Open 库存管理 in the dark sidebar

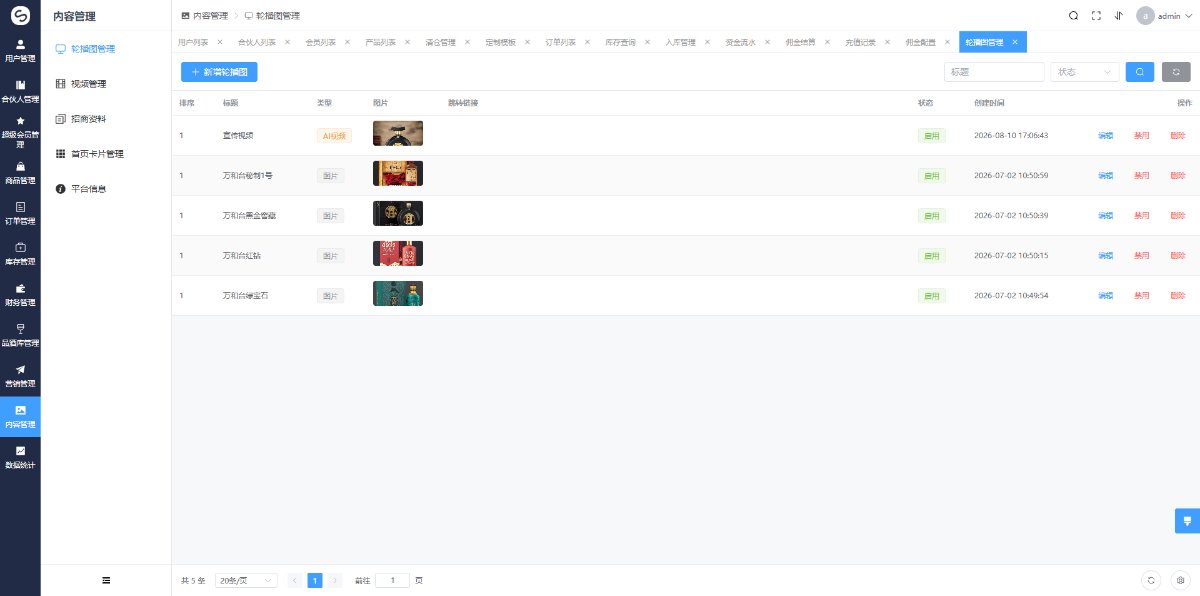click(20, 254)
